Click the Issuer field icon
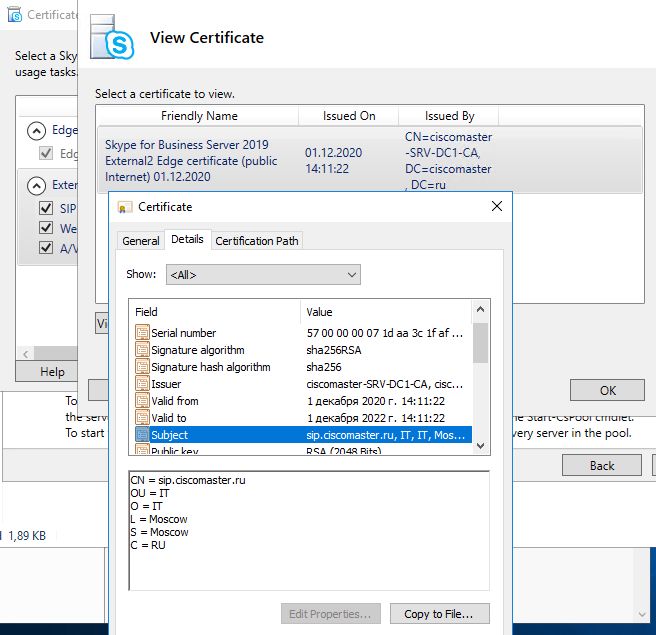656x635 pixels. point(142,384)
